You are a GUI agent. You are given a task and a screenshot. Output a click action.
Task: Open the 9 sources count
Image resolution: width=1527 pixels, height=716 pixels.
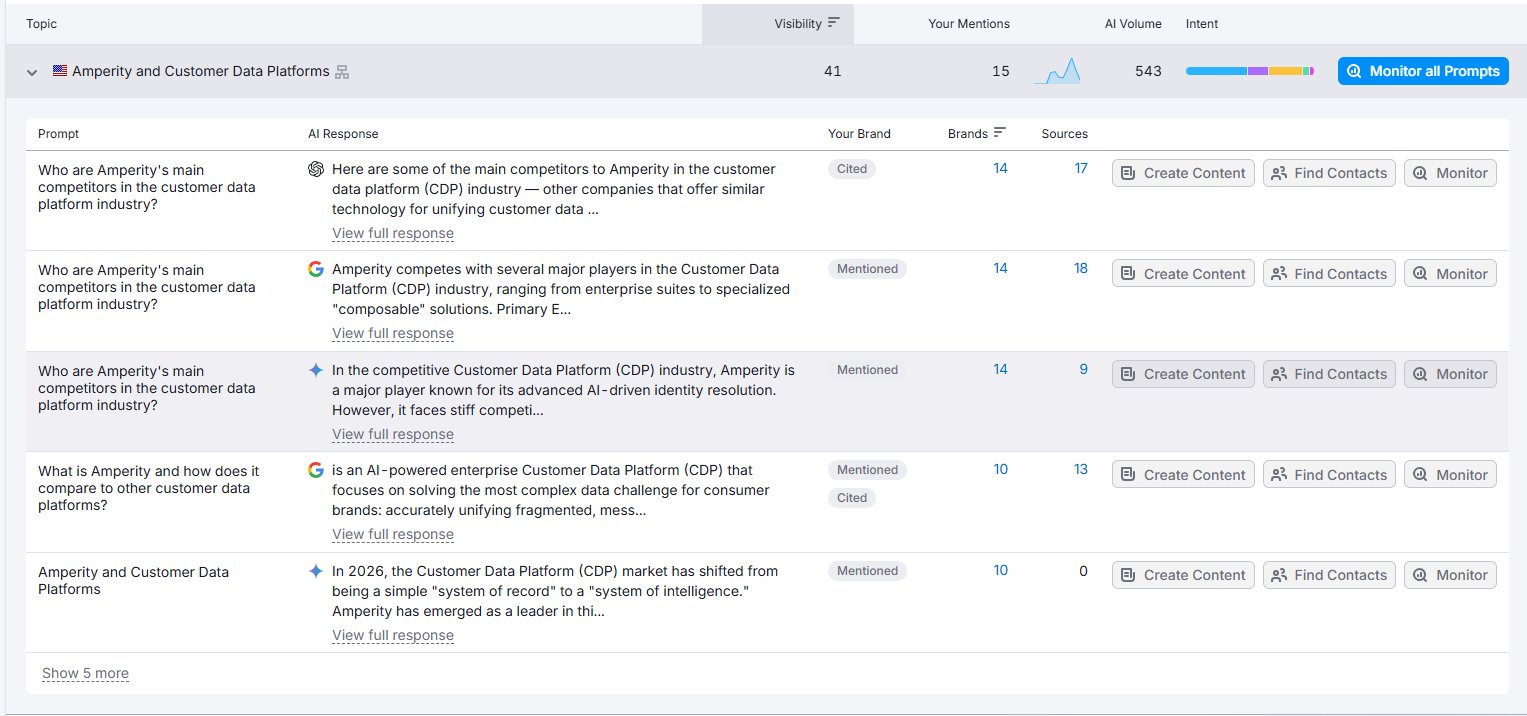click(x=1083, y=369)
